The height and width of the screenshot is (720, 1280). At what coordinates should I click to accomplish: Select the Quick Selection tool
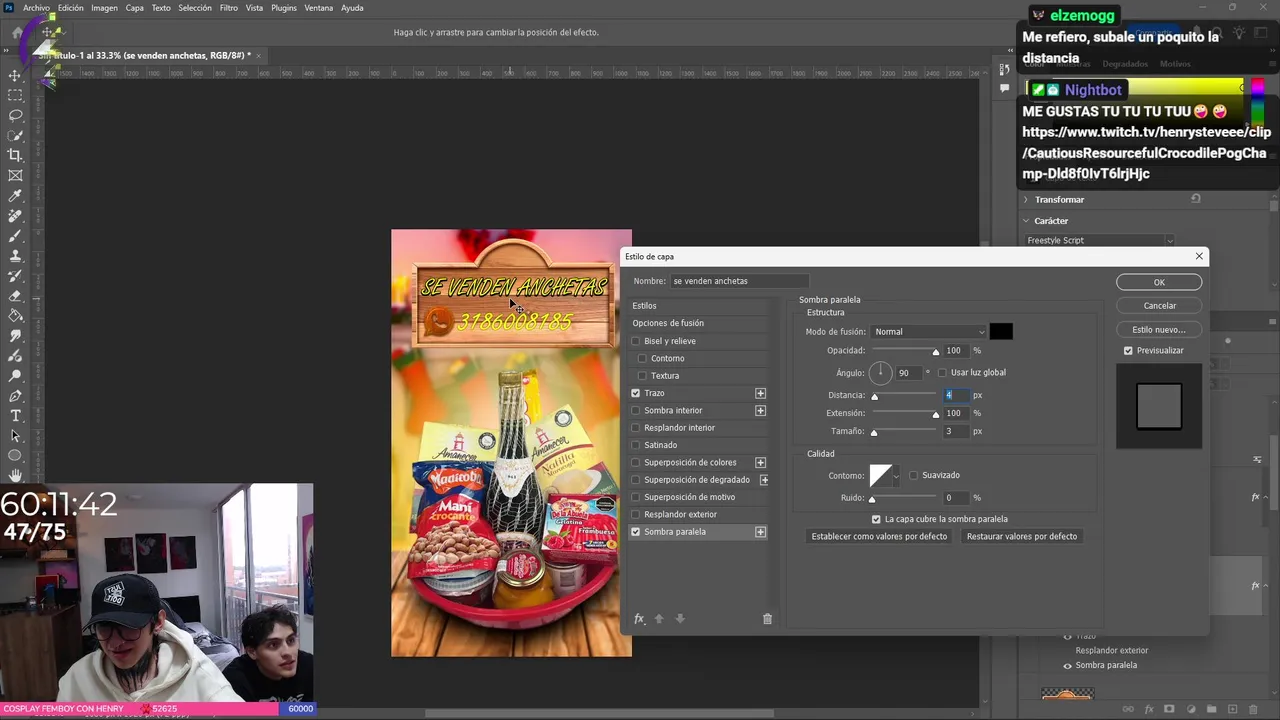click(15, 135)
